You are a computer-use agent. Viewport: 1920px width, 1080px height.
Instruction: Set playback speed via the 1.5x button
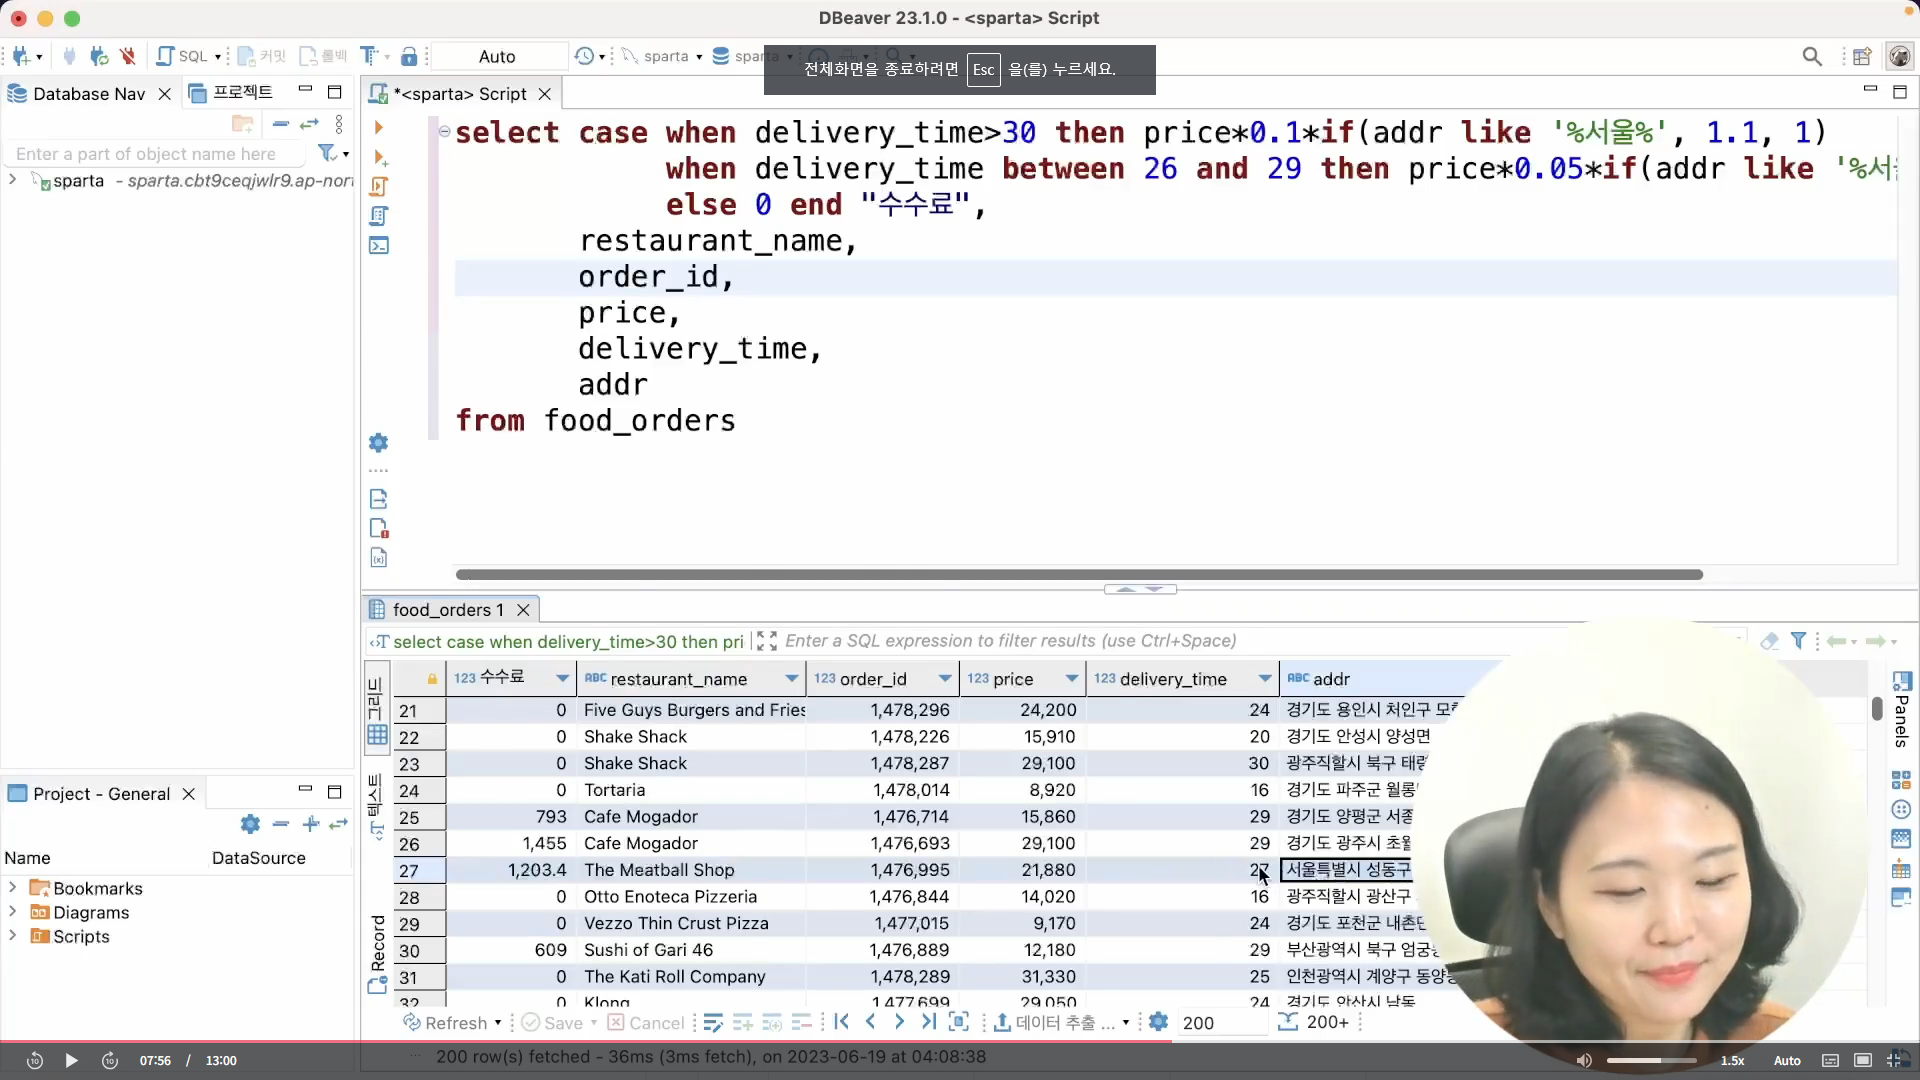pyautogui.click(x=1732, y=1061)
